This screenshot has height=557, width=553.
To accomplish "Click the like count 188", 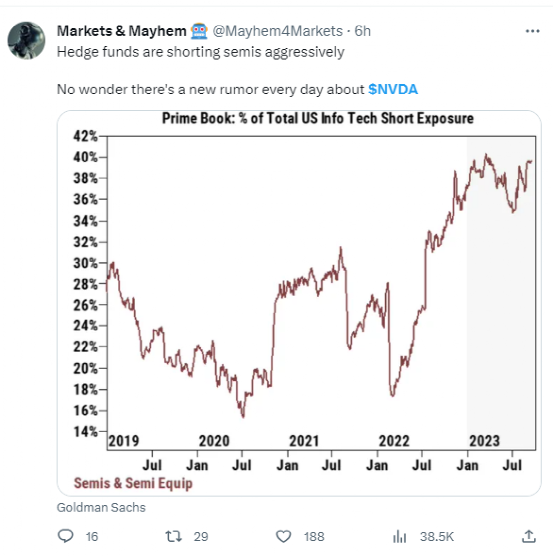I will point(314,536).
